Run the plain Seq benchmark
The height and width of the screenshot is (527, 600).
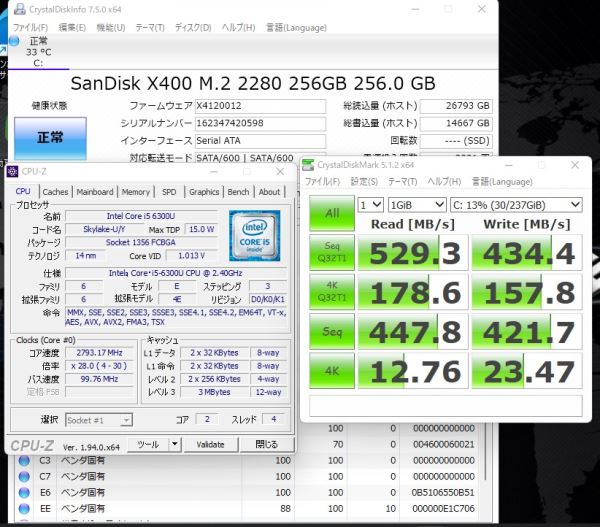332,331
